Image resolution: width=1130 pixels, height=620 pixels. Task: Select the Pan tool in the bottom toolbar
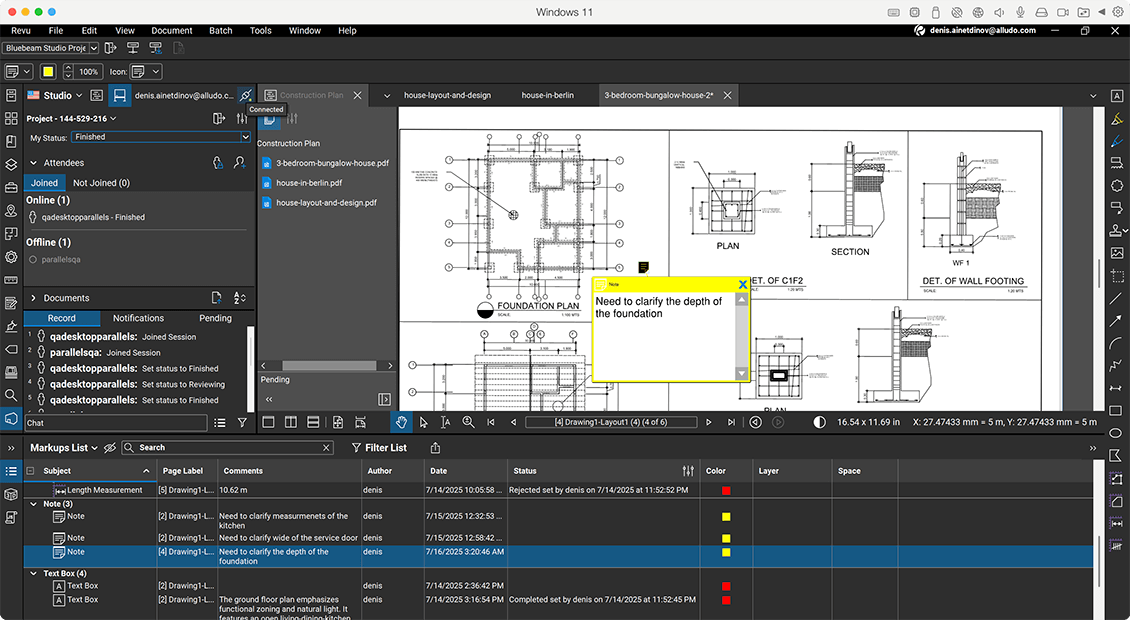tap(401, 421)
